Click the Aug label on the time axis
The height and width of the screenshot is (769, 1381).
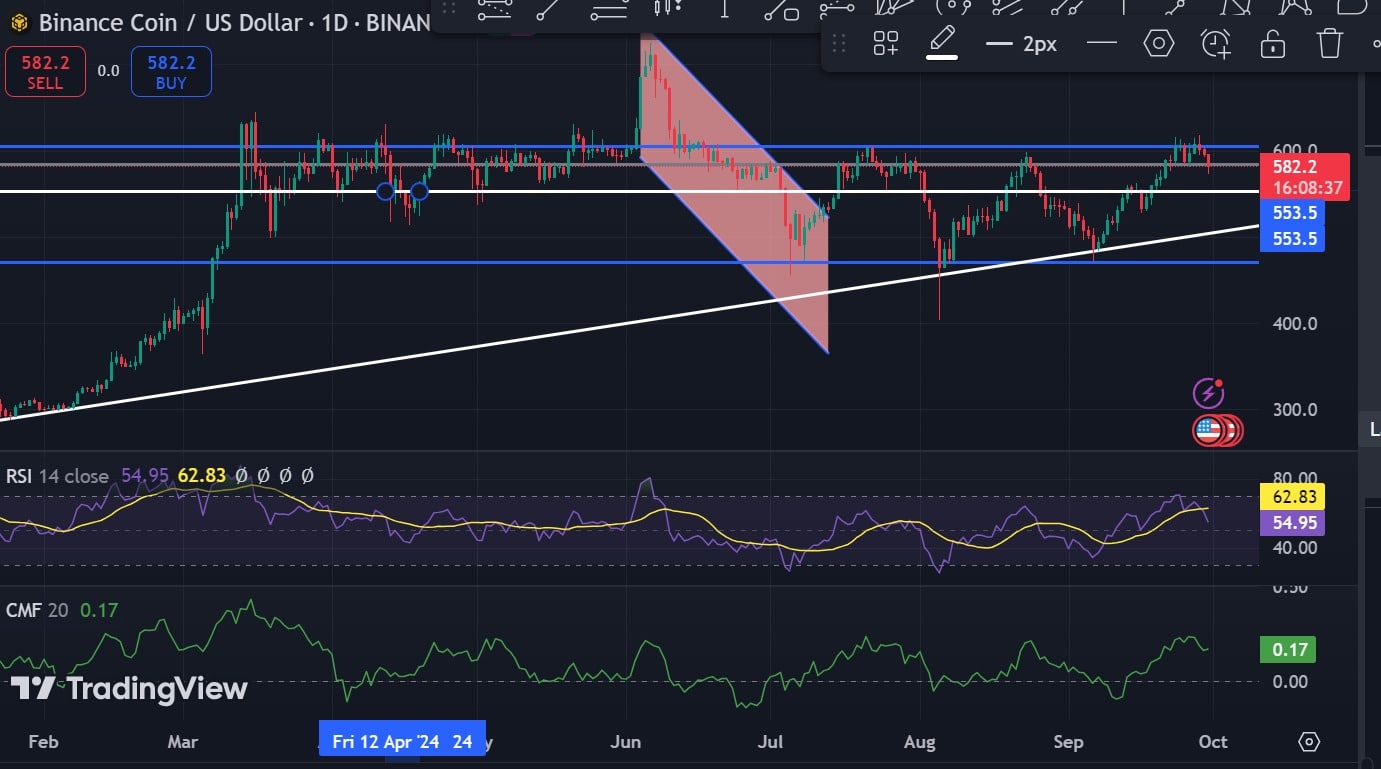(919, 742)
